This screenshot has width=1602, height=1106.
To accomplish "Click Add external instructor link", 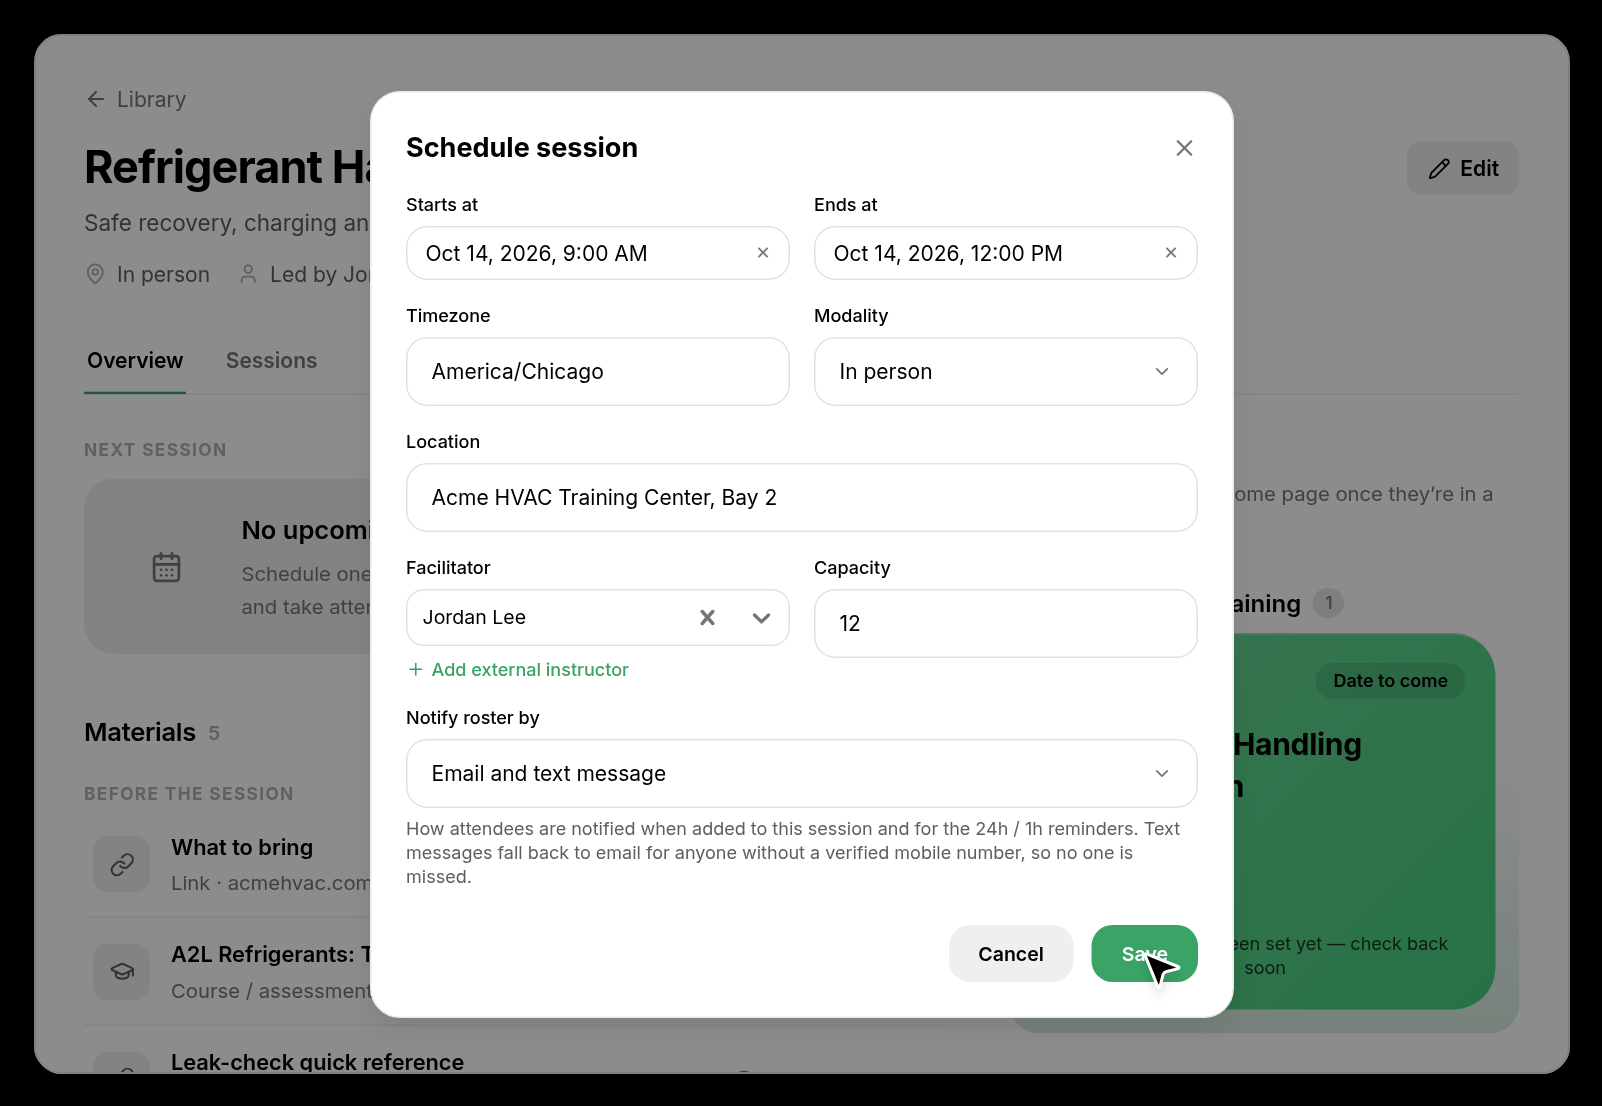I will coord(518,670).
